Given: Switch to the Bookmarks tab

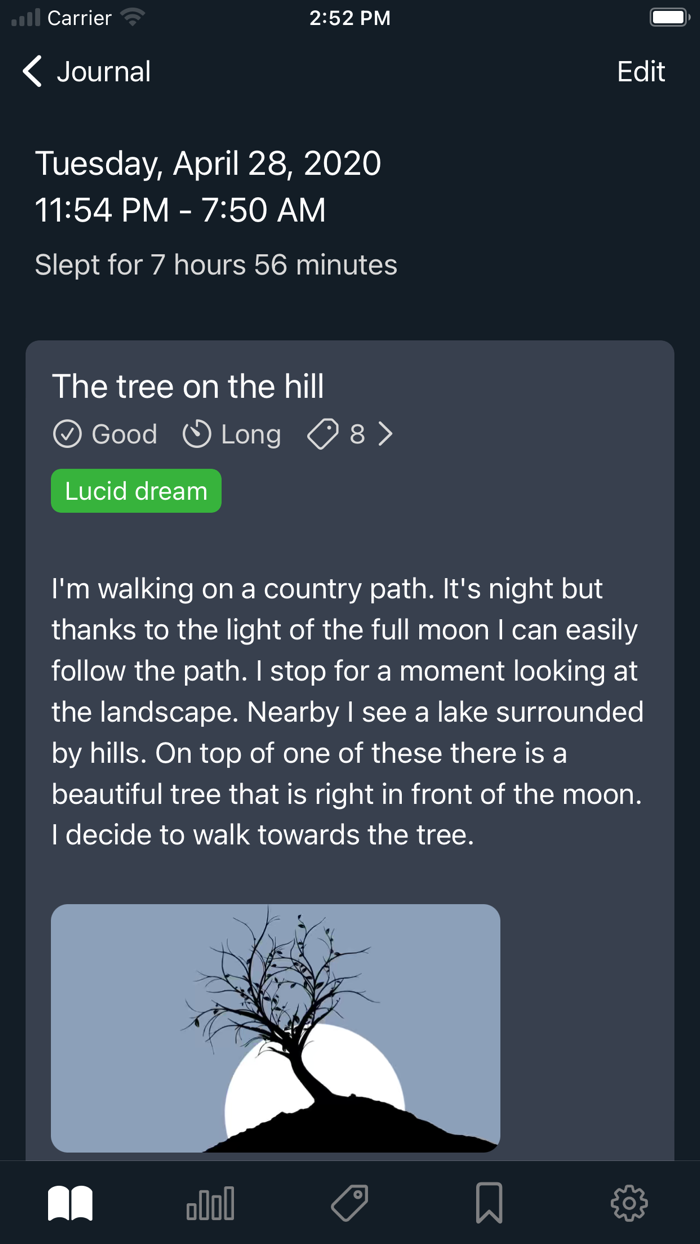Looking at the screenshot, I should (489, 1203).
